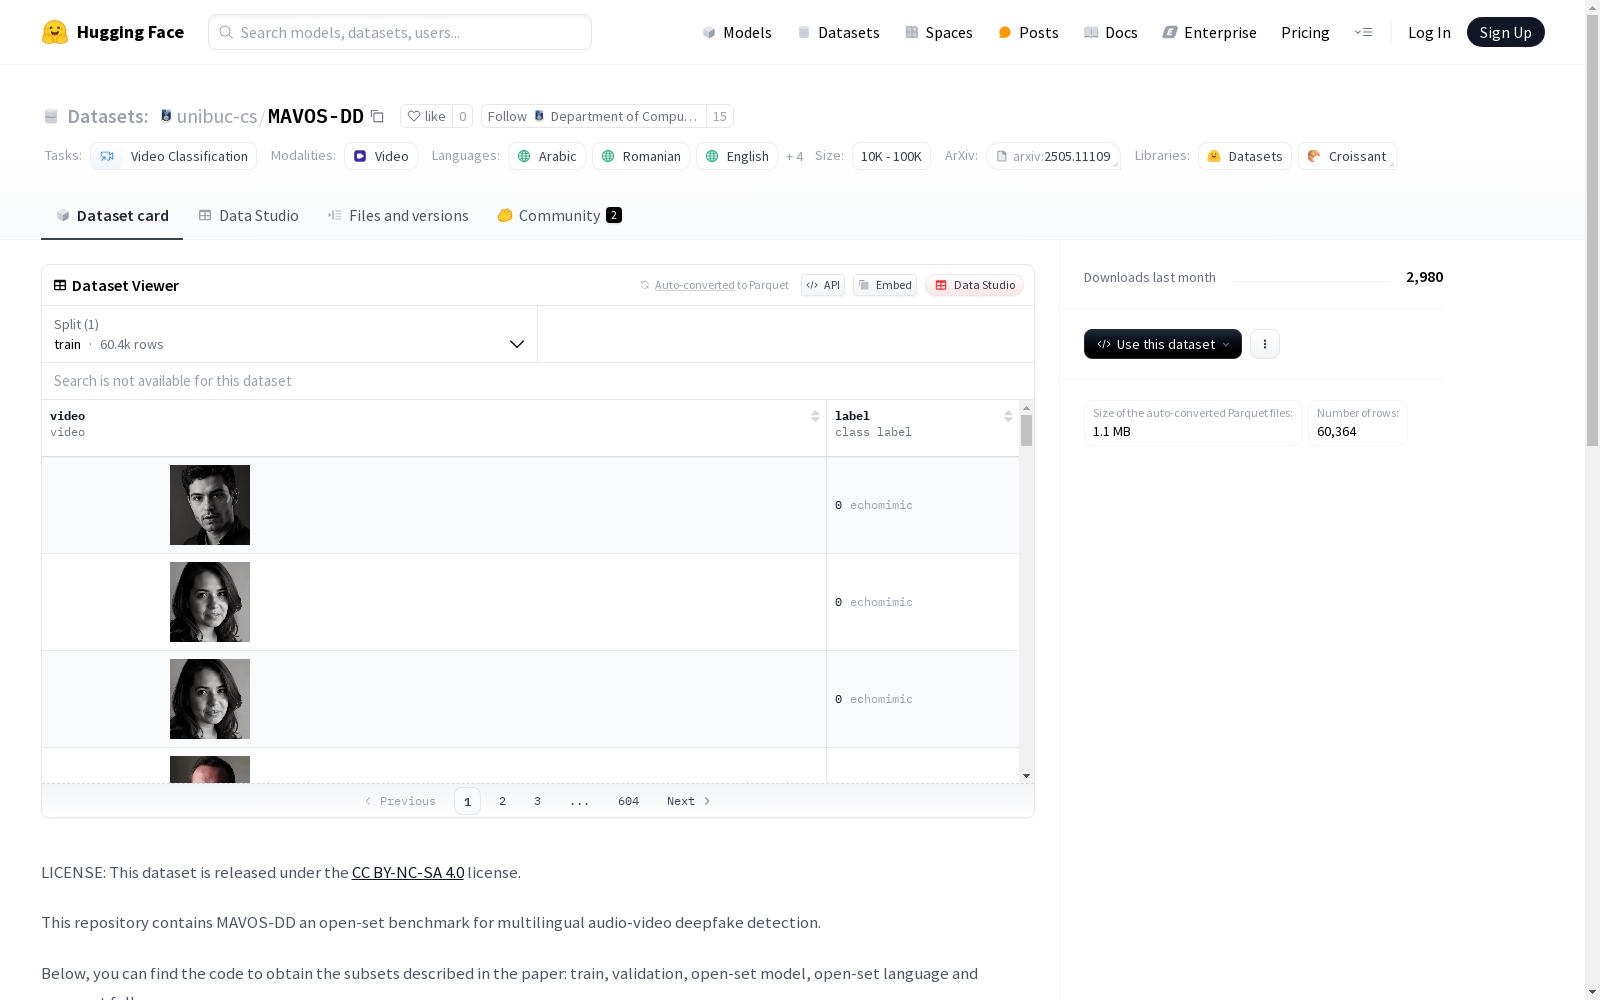This screenshot has height=1000, width=1600.
Task: Sort by the label column
Action: click(1008, 416)
